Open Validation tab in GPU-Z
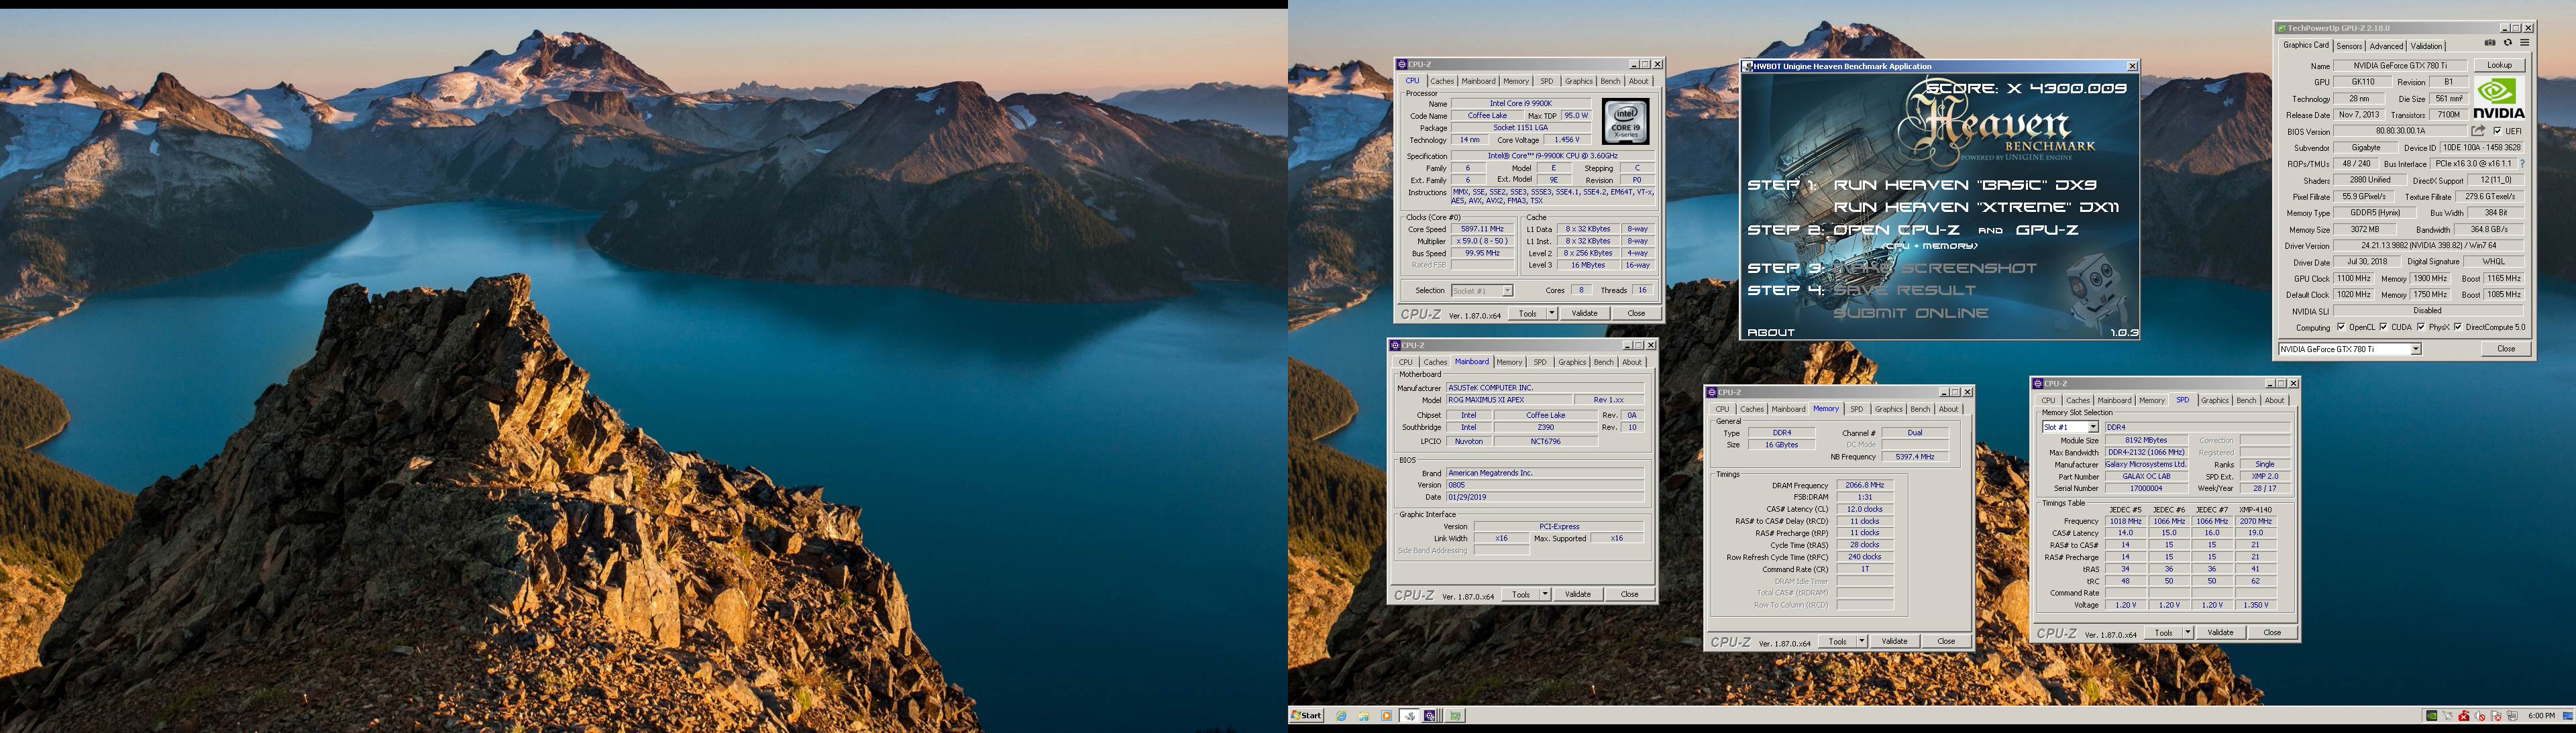This screenshot has width=2576, height=733. pos(2426,46)
